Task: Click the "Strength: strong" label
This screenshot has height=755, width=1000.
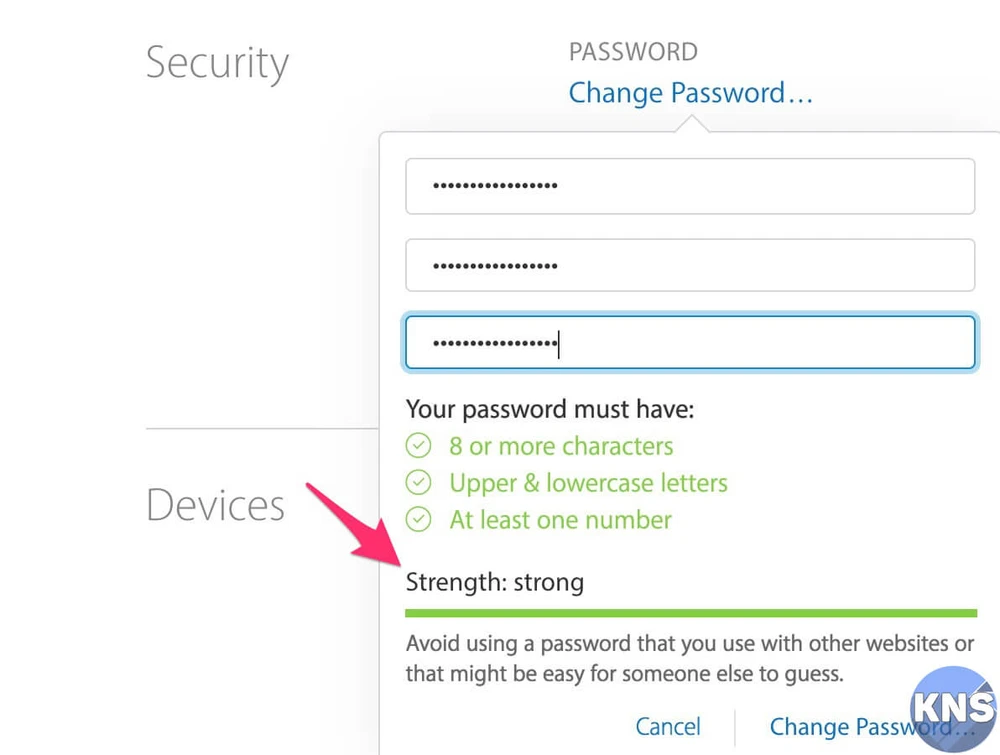Action: [x=495, y=582]
